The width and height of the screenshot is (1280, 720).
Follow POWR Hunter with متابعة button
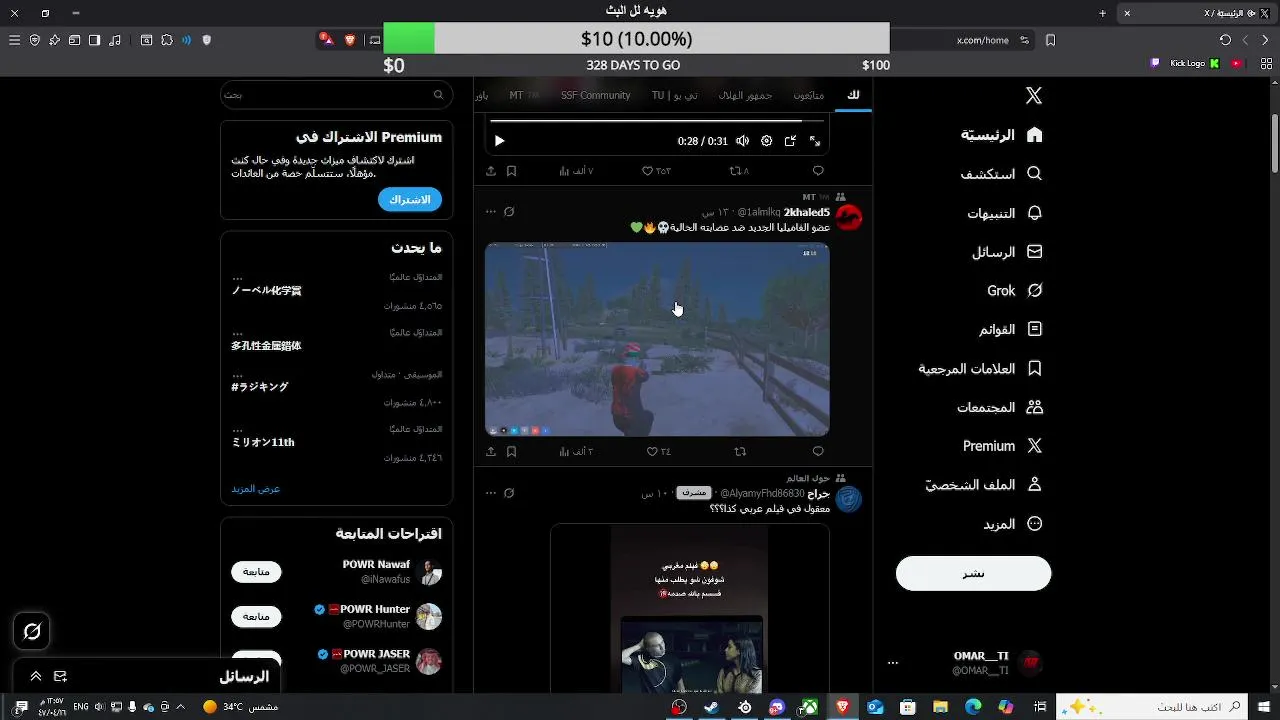256,617
